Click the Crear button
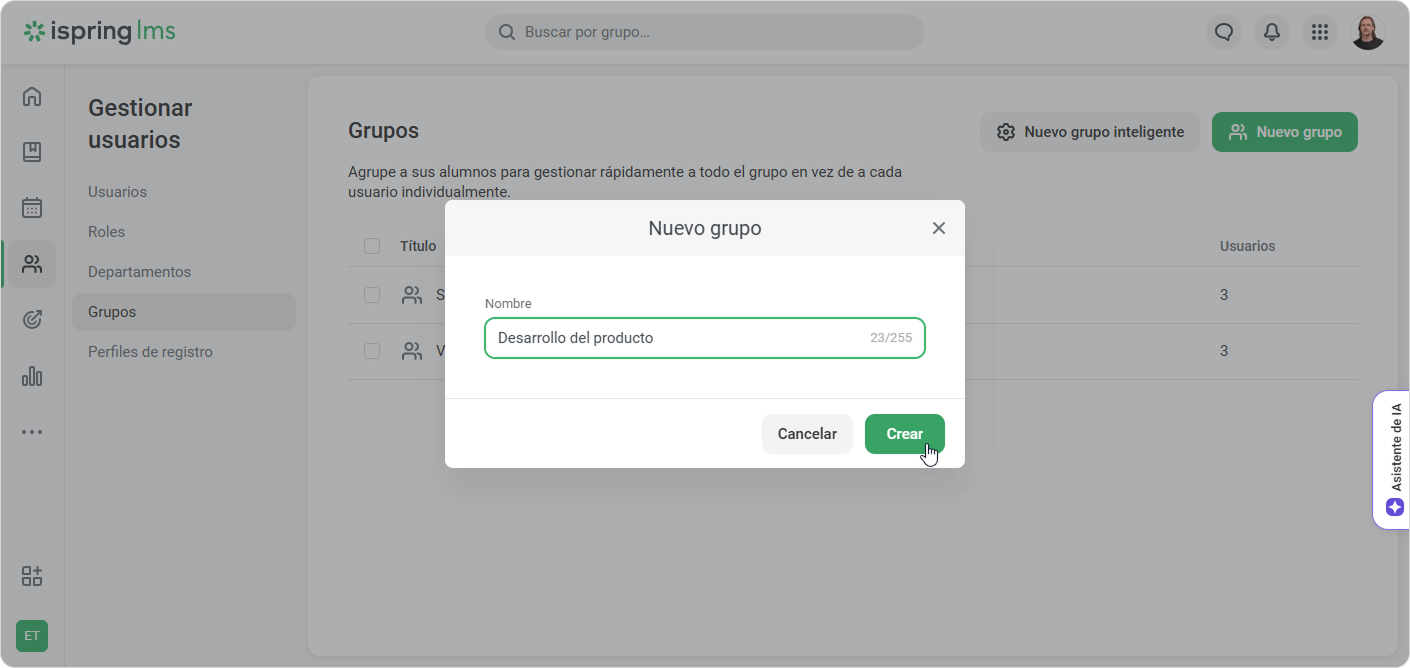Image resolution: width=1410 pixels, height=668 pixels. [904, 434]
